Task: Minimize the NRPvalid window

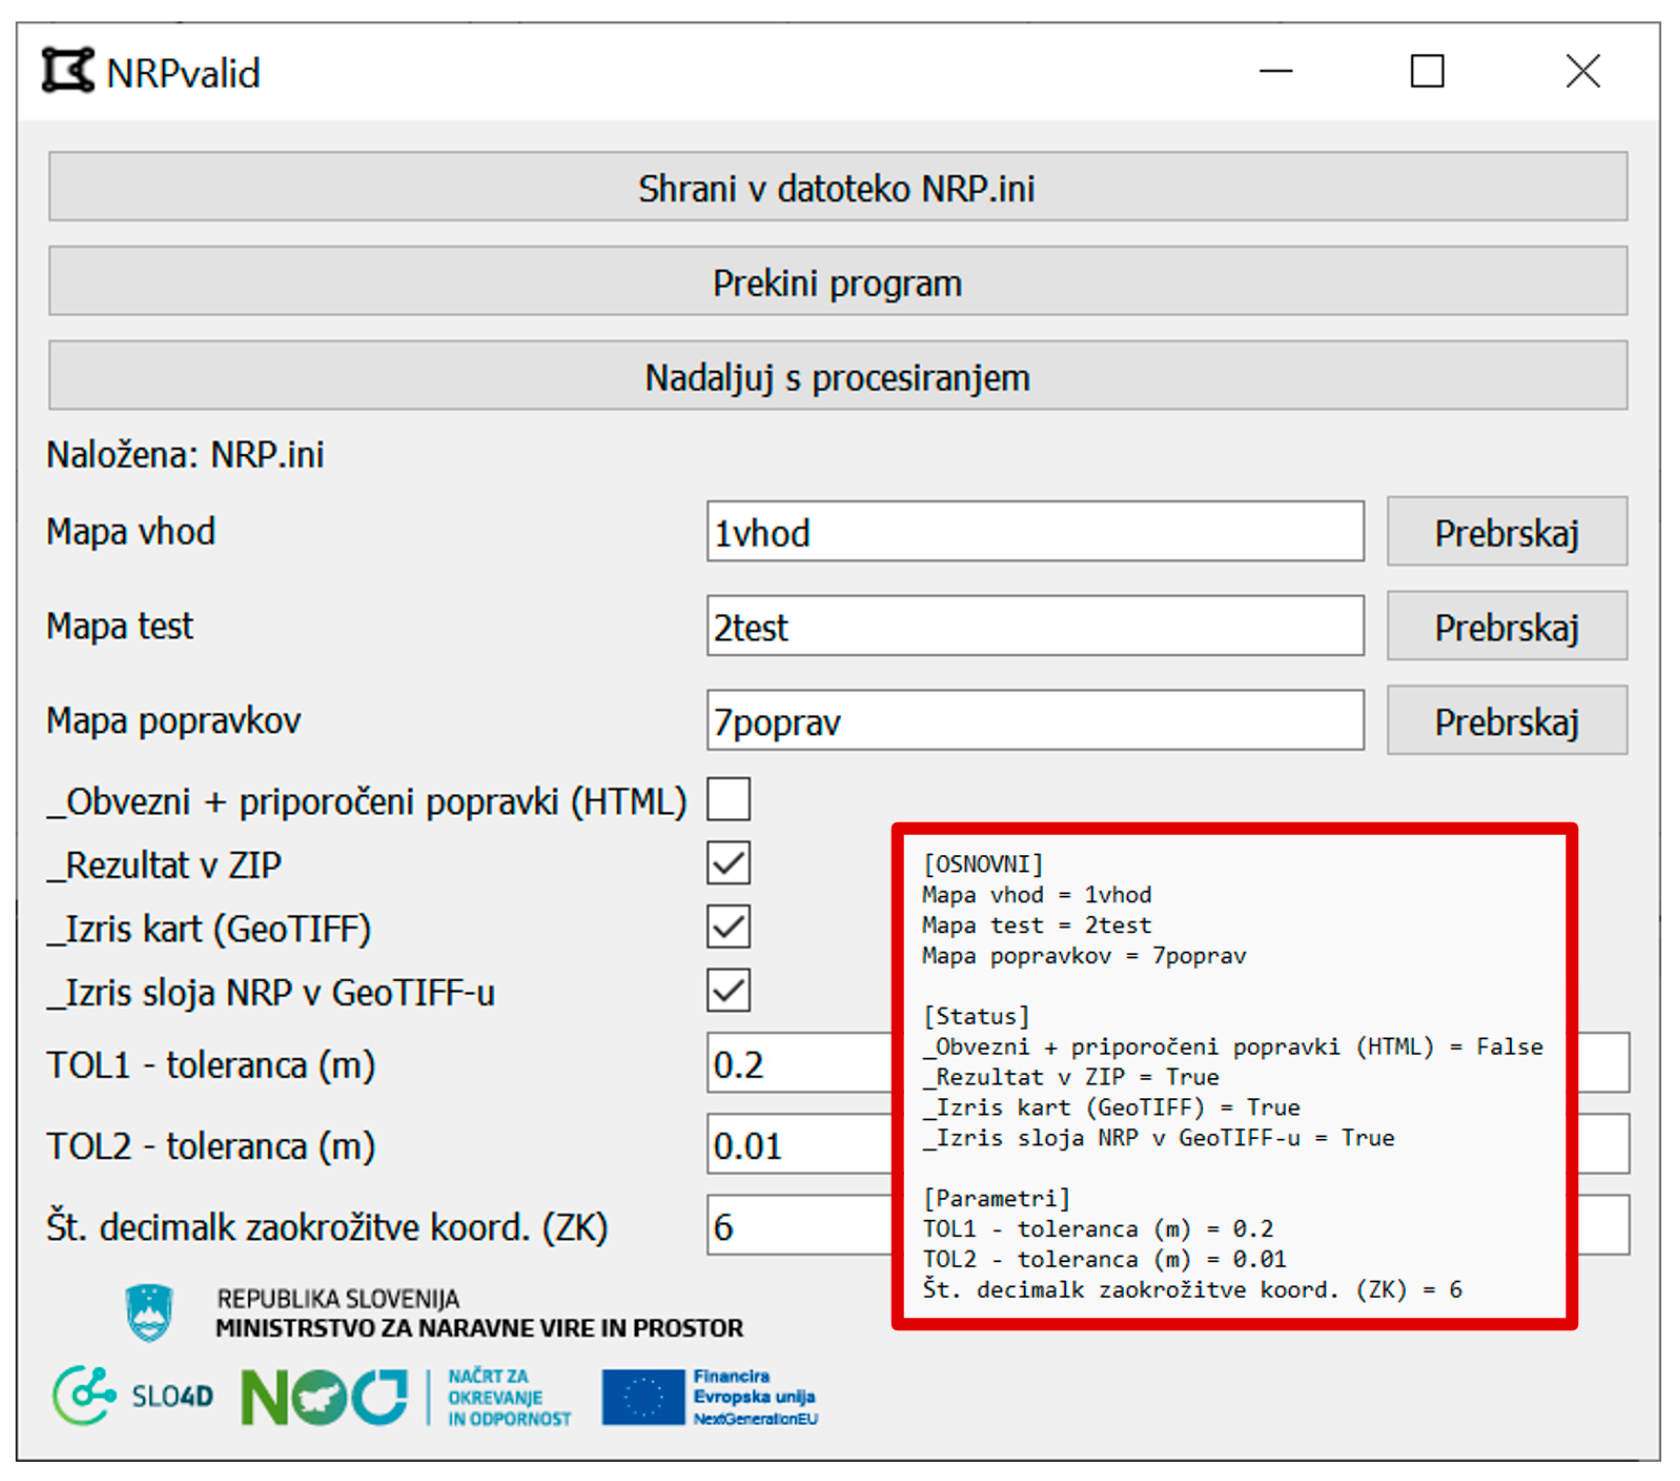Action: (x=1275, y=71)
